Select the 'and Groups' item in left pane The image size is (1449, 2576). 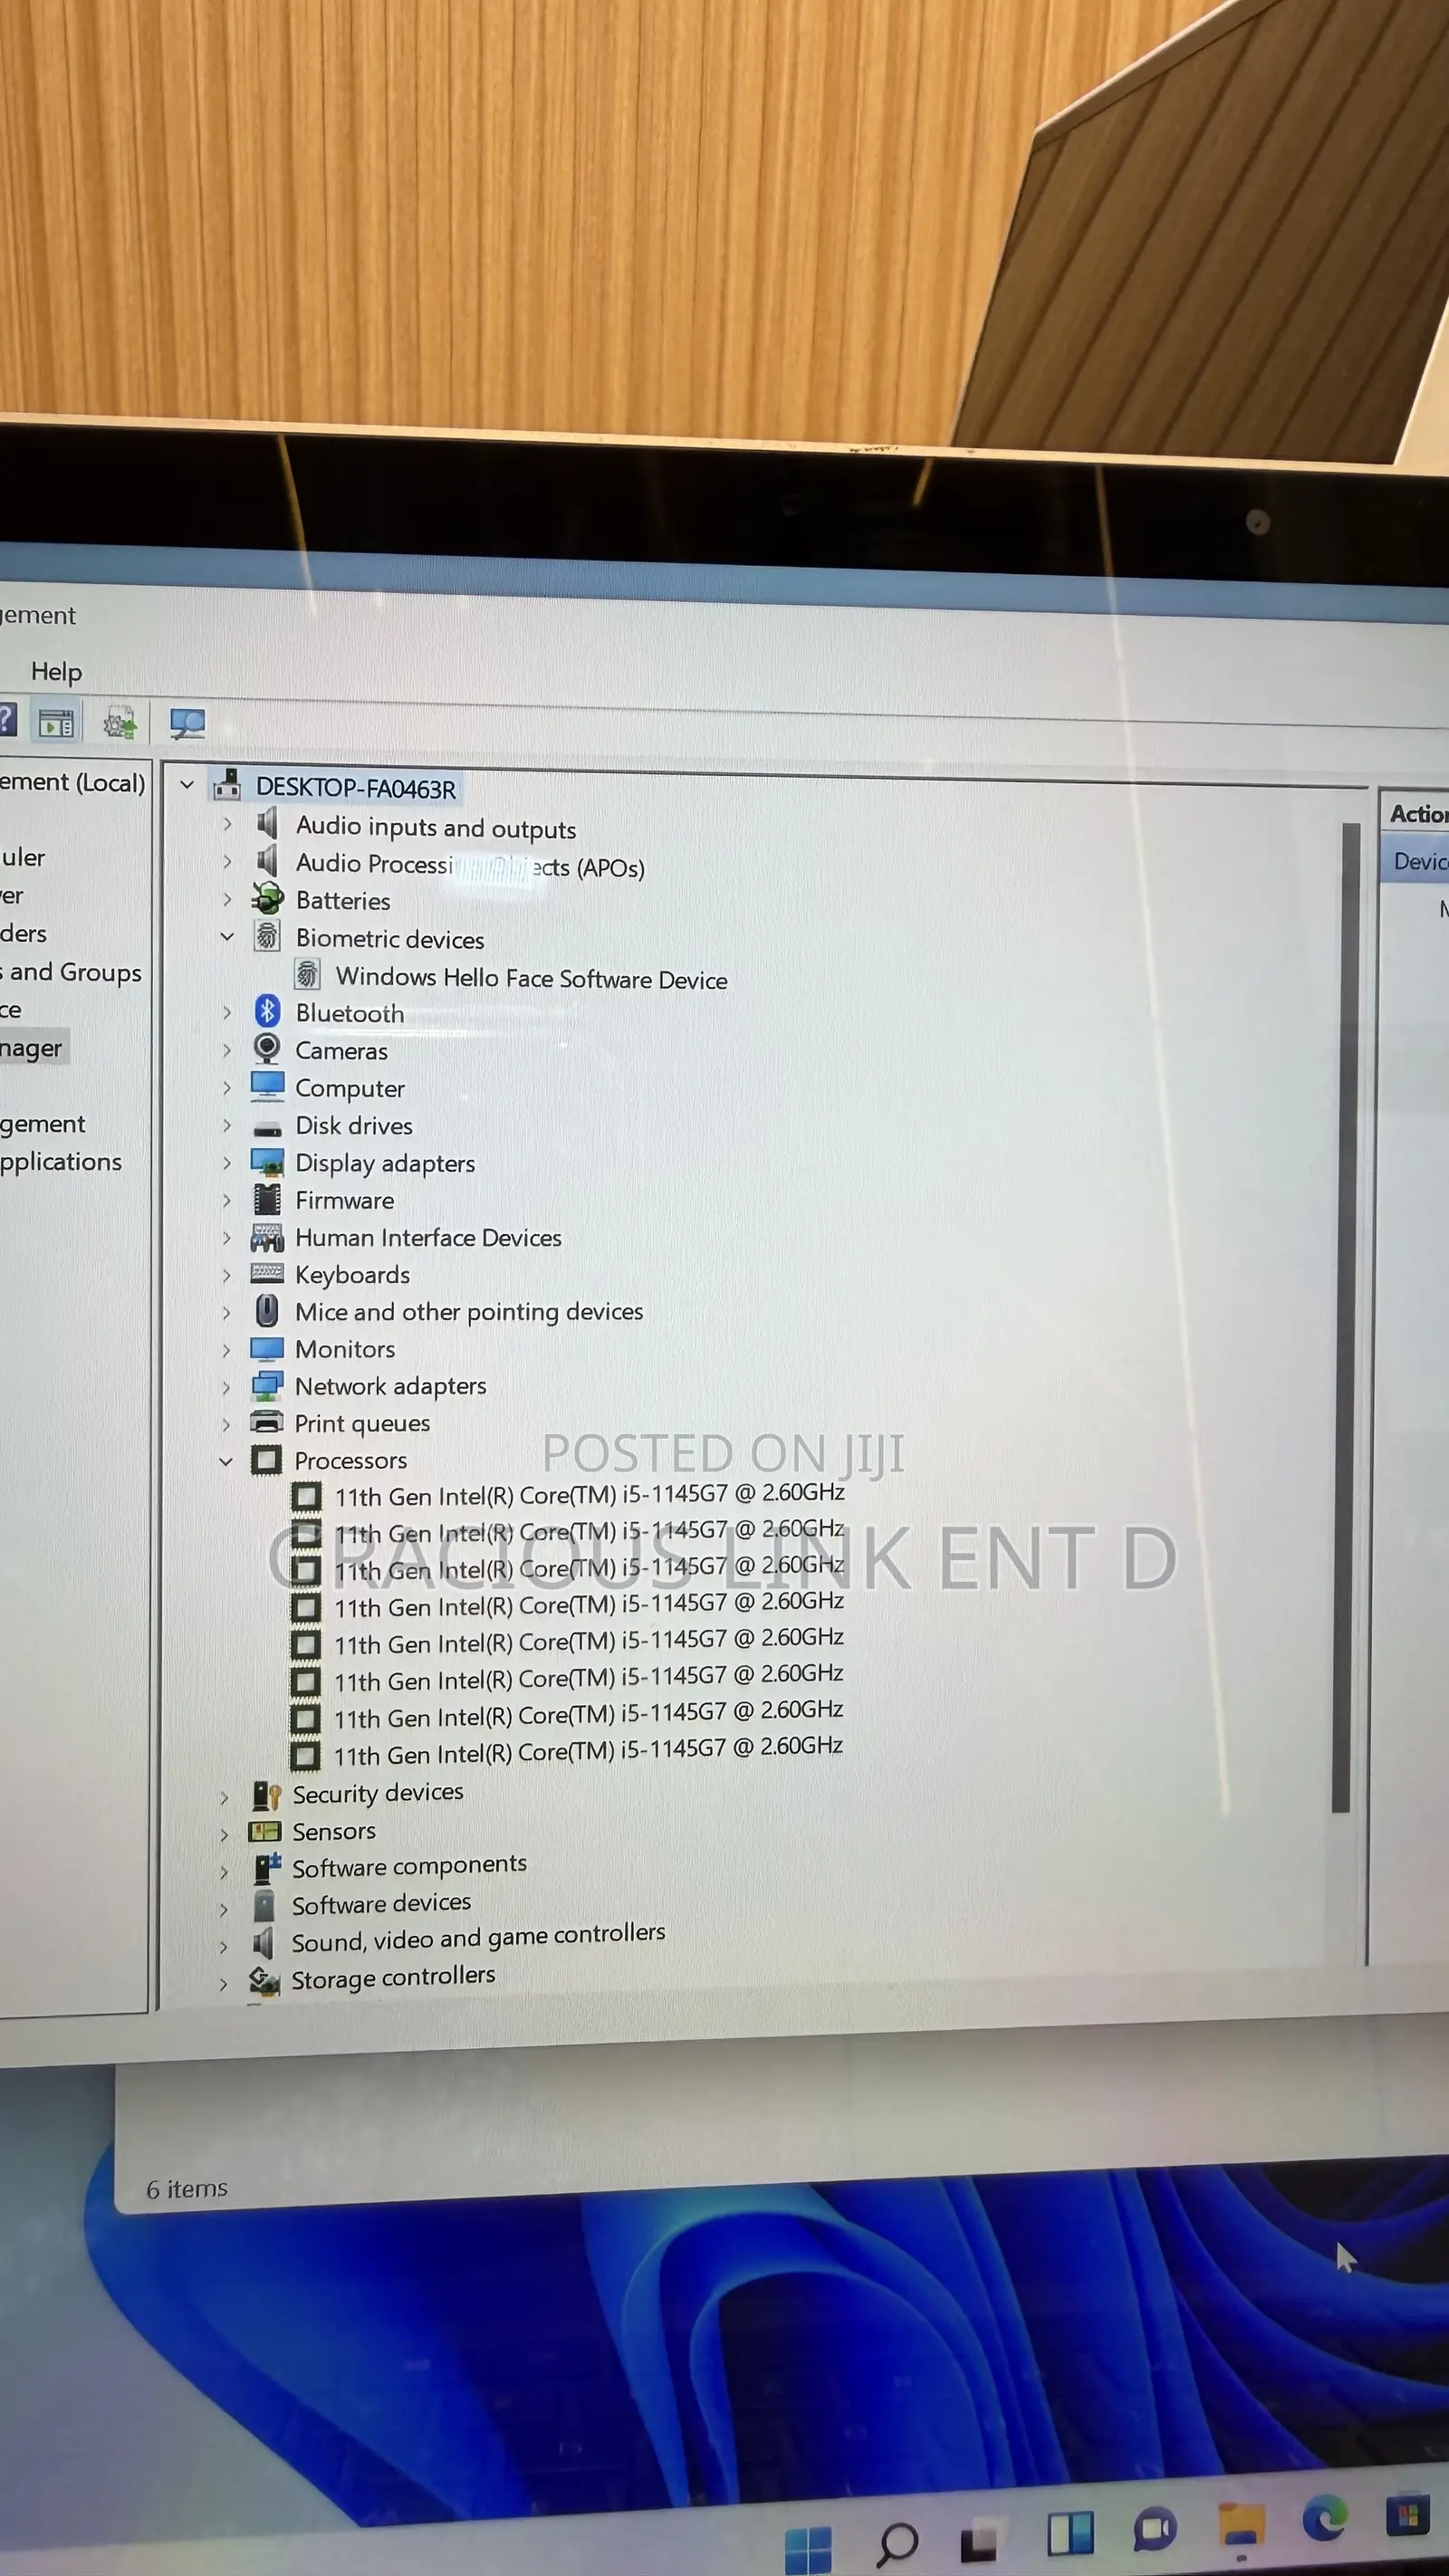(71, 972)
